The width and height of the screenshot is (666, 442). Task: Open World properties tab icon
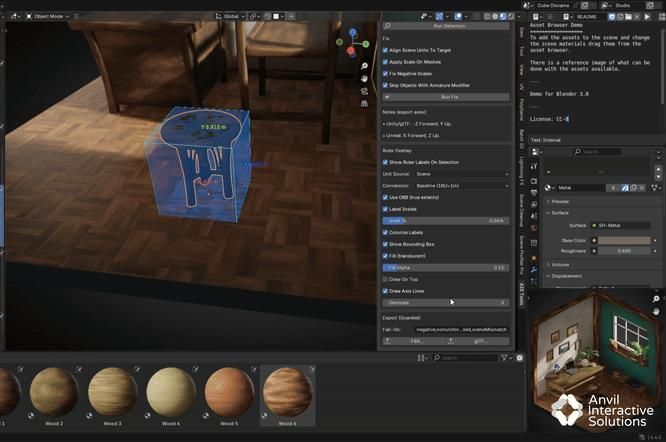click(534, 228)
